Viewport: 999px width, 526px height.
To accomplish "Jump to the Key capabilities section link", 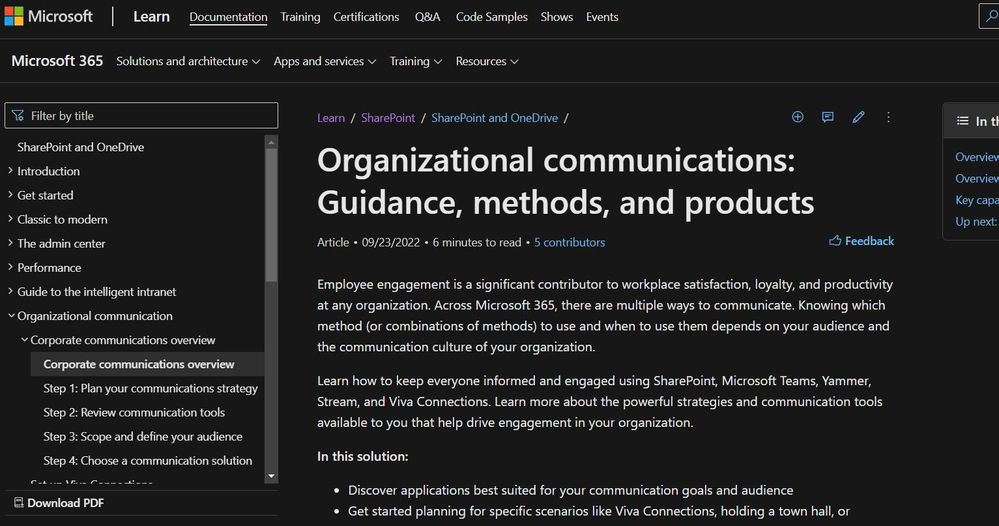I will coord(977,200).
